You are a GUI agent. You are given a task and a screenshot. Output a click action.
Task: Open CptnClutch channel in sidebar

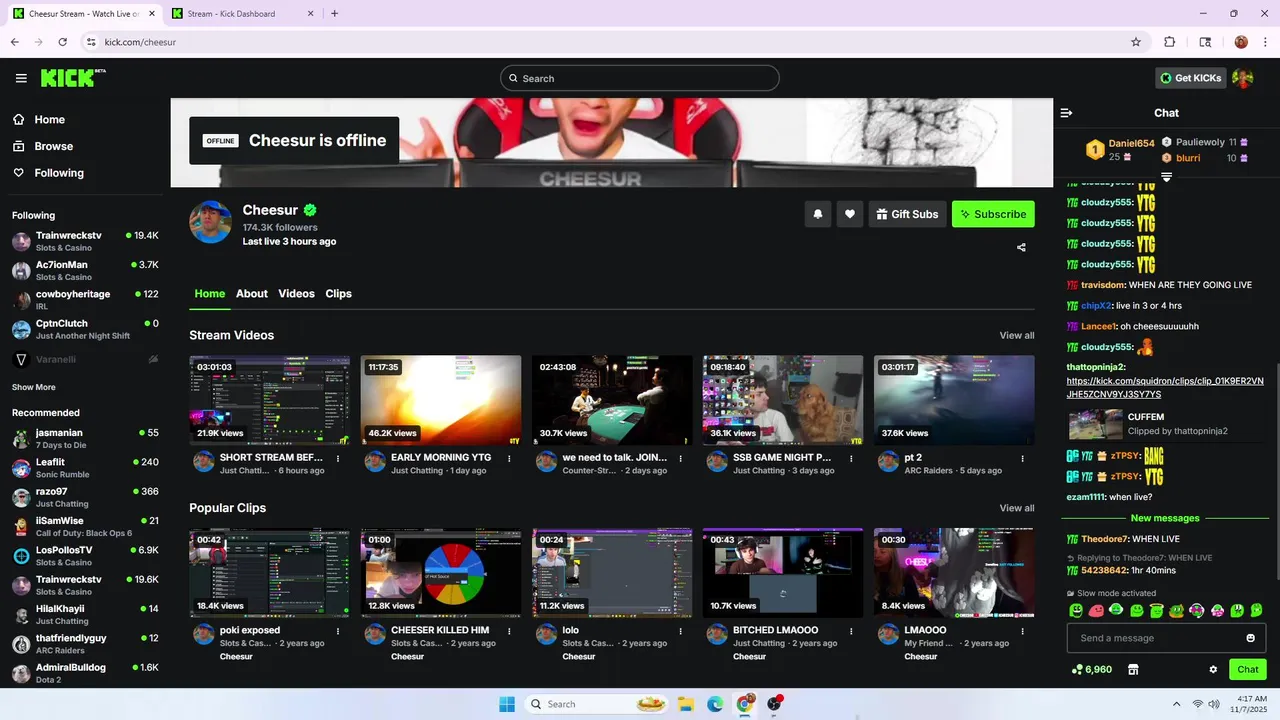point(85,329)
